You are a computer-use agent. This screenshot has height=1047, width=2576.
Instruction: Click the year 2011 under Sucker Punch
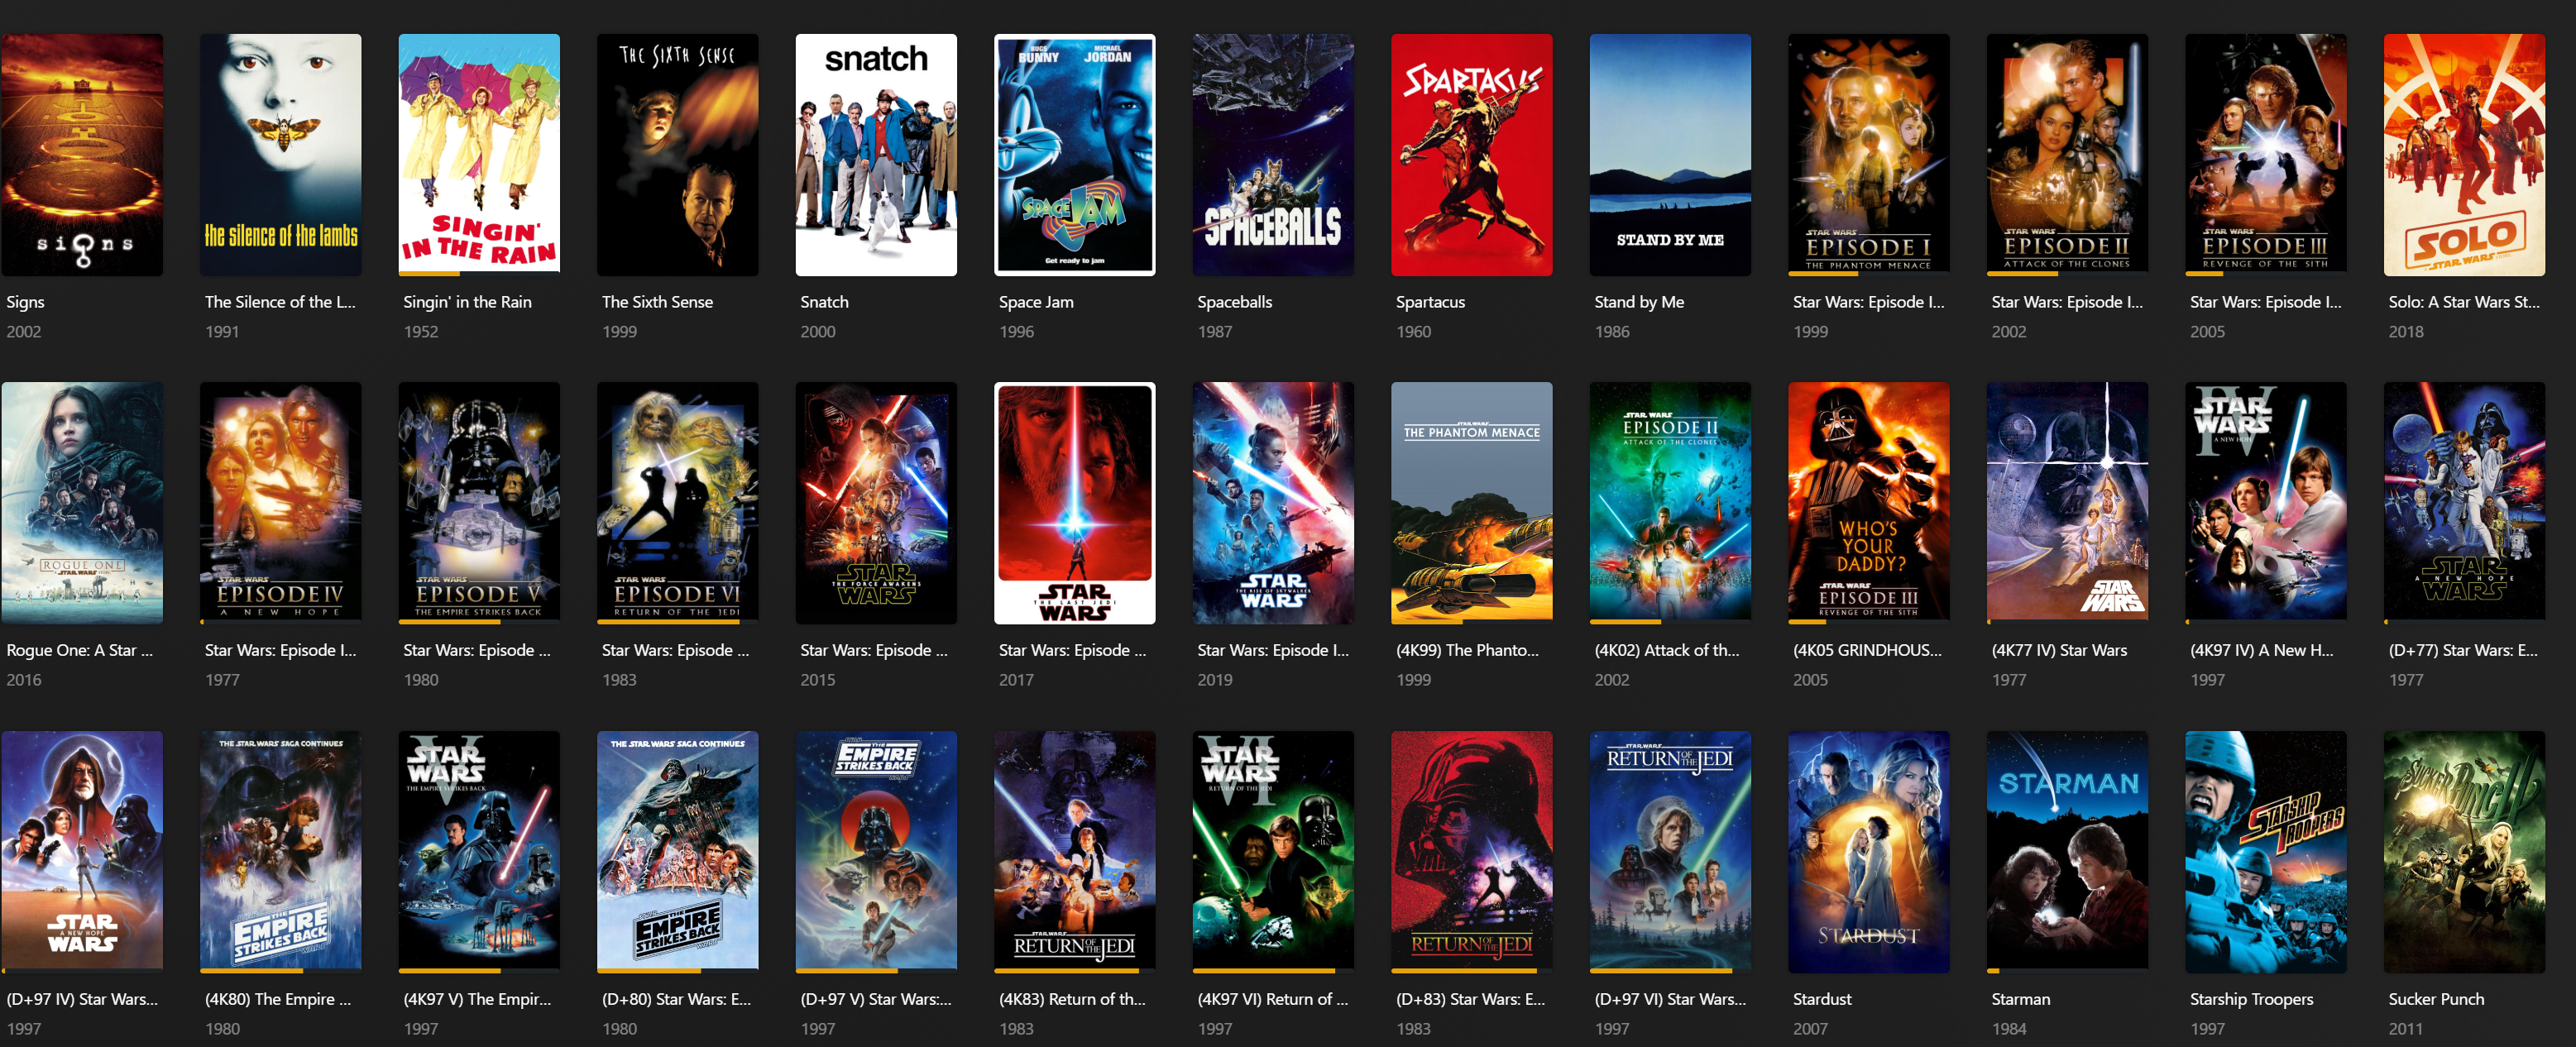[x=2406, y=1028]
